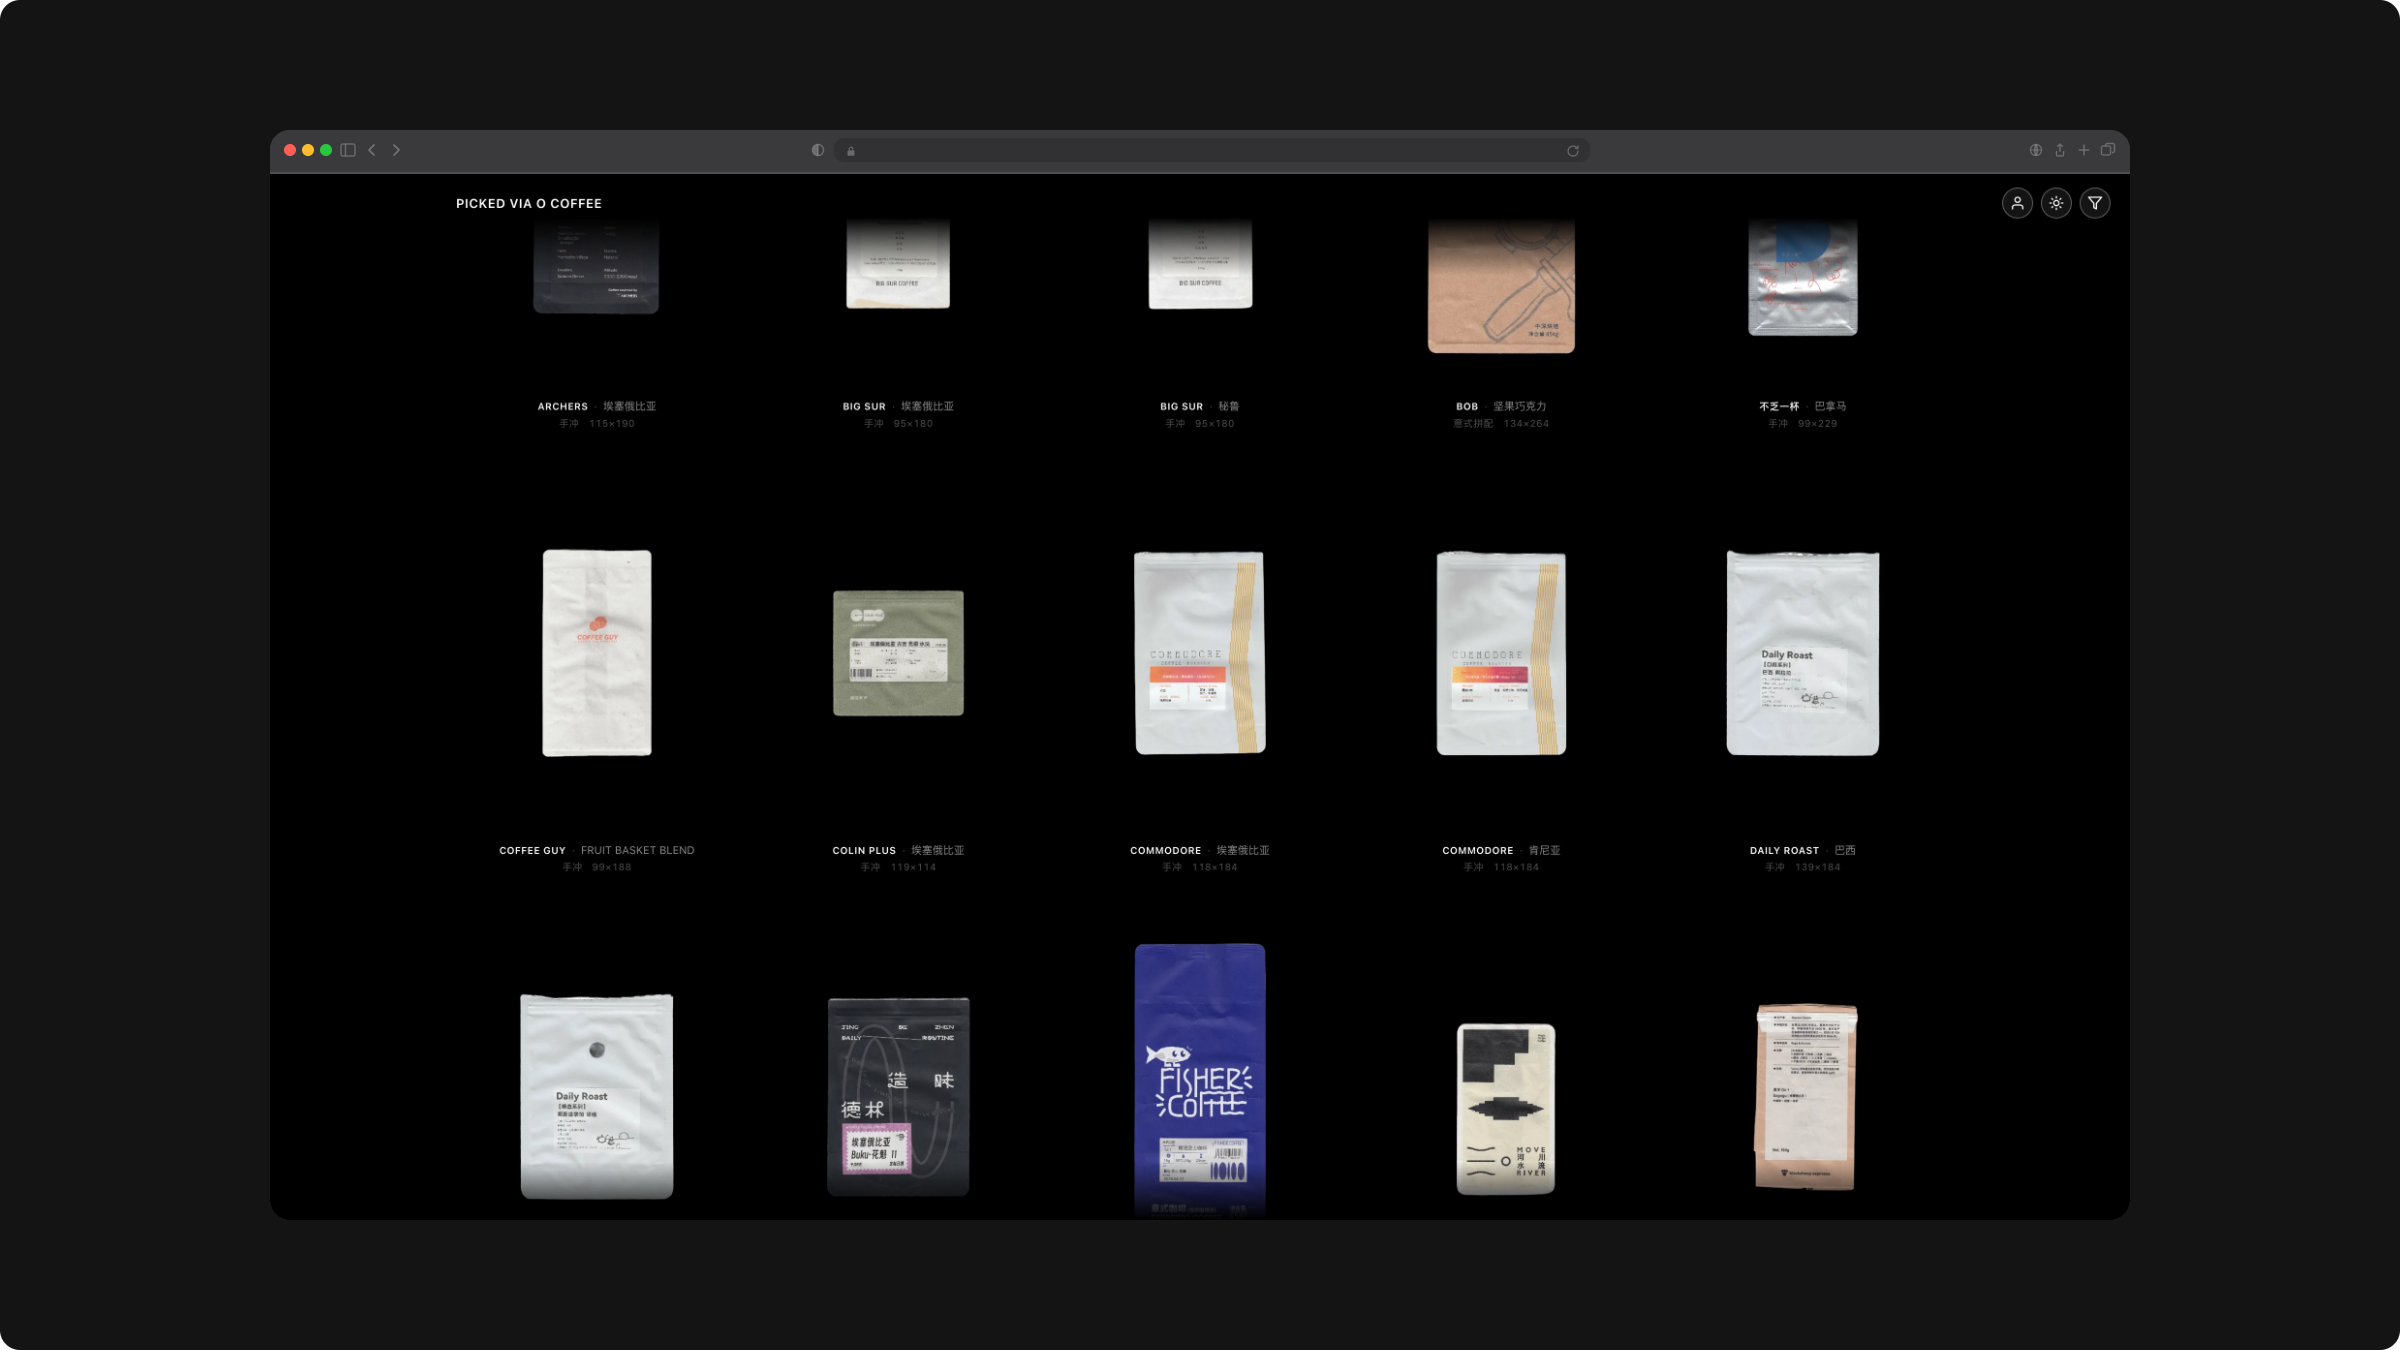Click the '手冲 115×190' size line

(597, 424)
